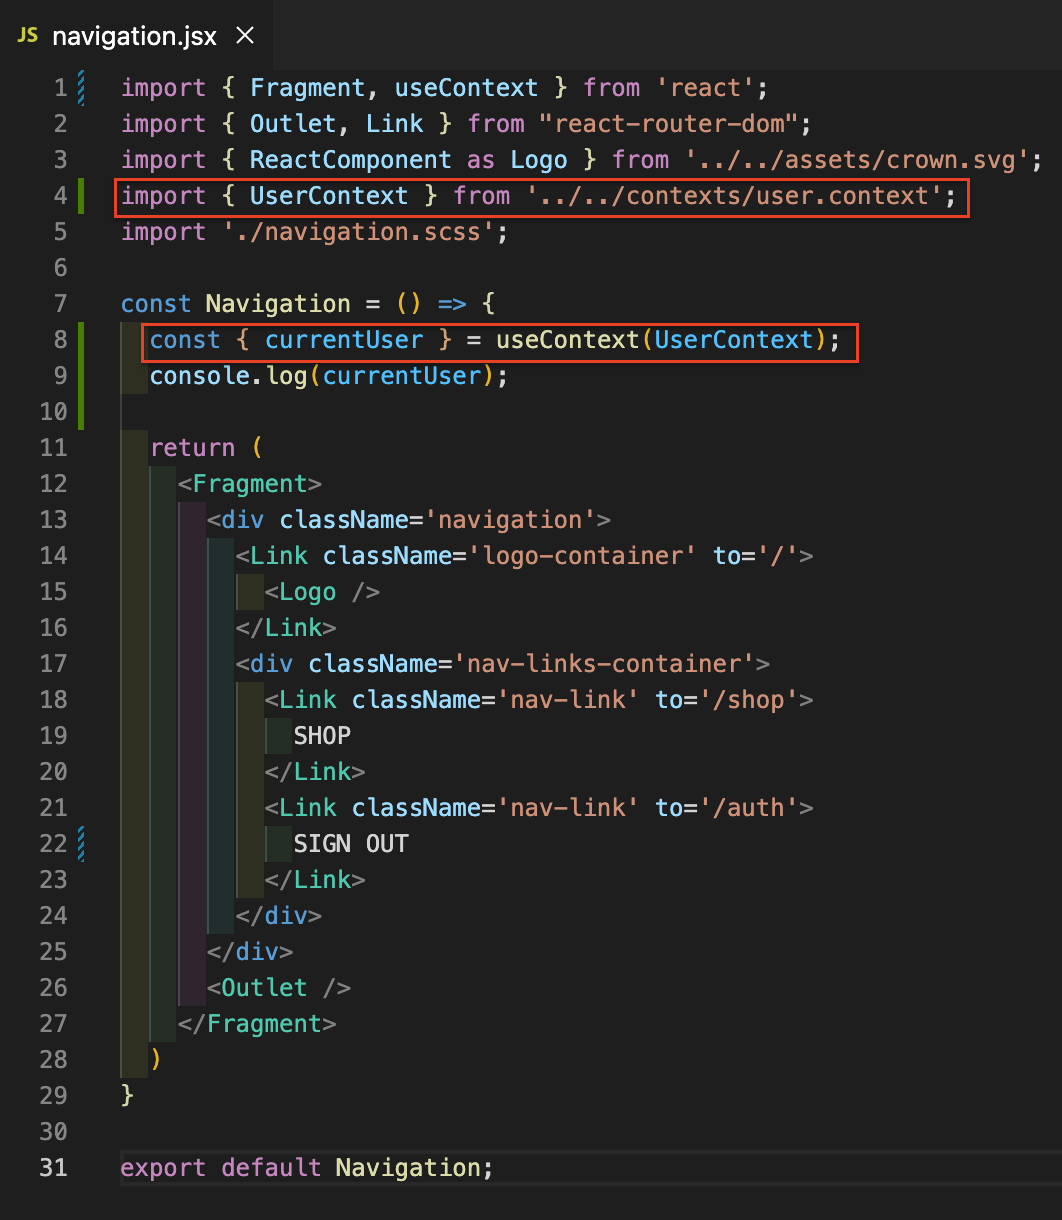
Task: Click the 'nav-links-container' className string
Action: (x=603, y=664)
